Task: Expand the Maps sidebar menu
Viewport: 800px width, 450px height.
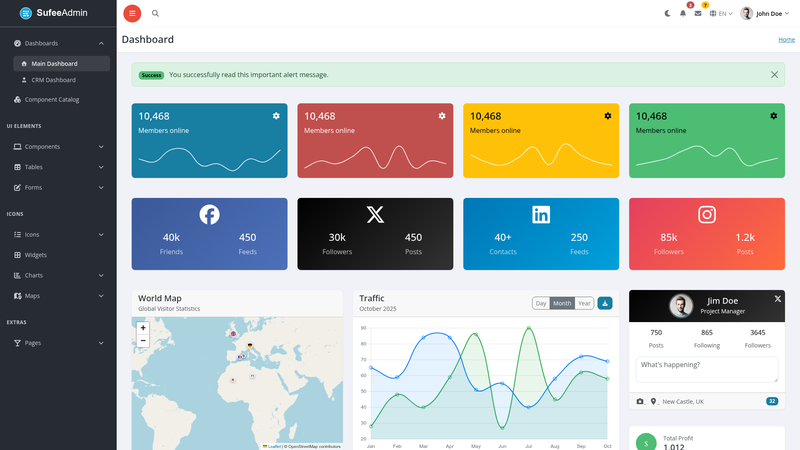Action: pos(58,295)
